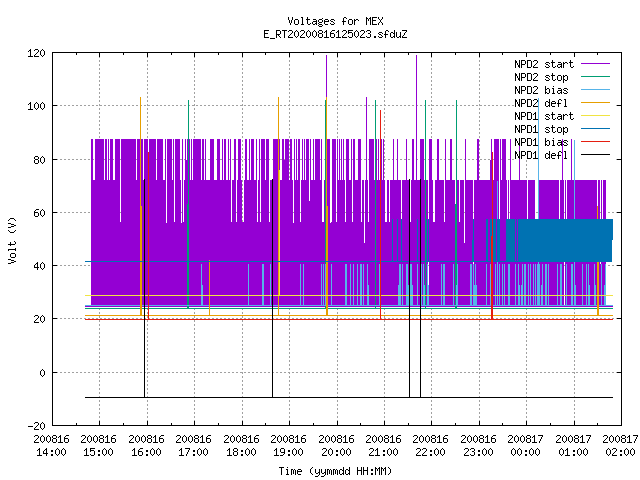Click the x-axis tick label 200817 01:00
Image resolution: width=640 pixels, height=480 pixels.
573,446
